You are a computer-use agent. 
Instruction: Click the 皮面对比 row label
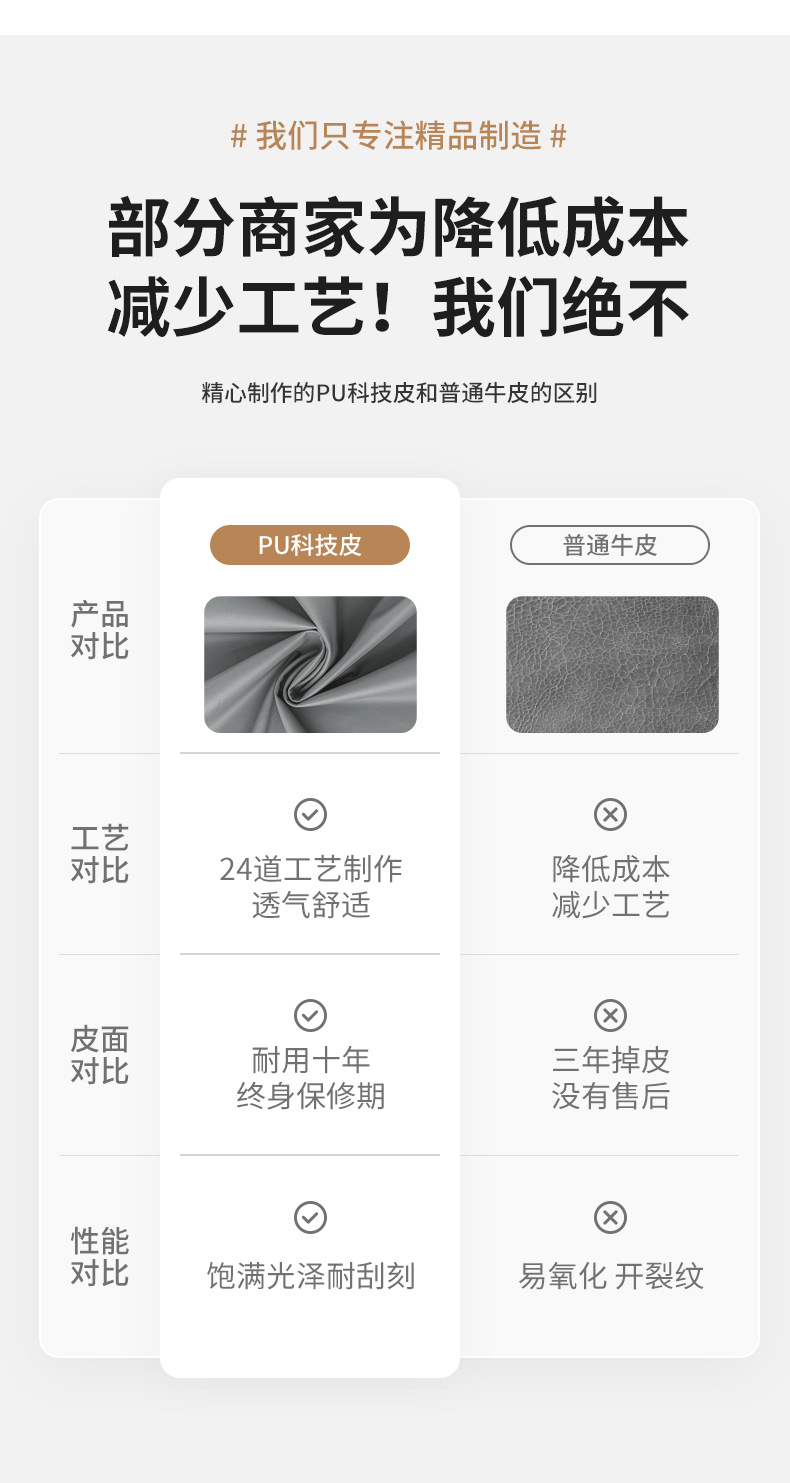pyautogui.click(x=100, y=1055)
